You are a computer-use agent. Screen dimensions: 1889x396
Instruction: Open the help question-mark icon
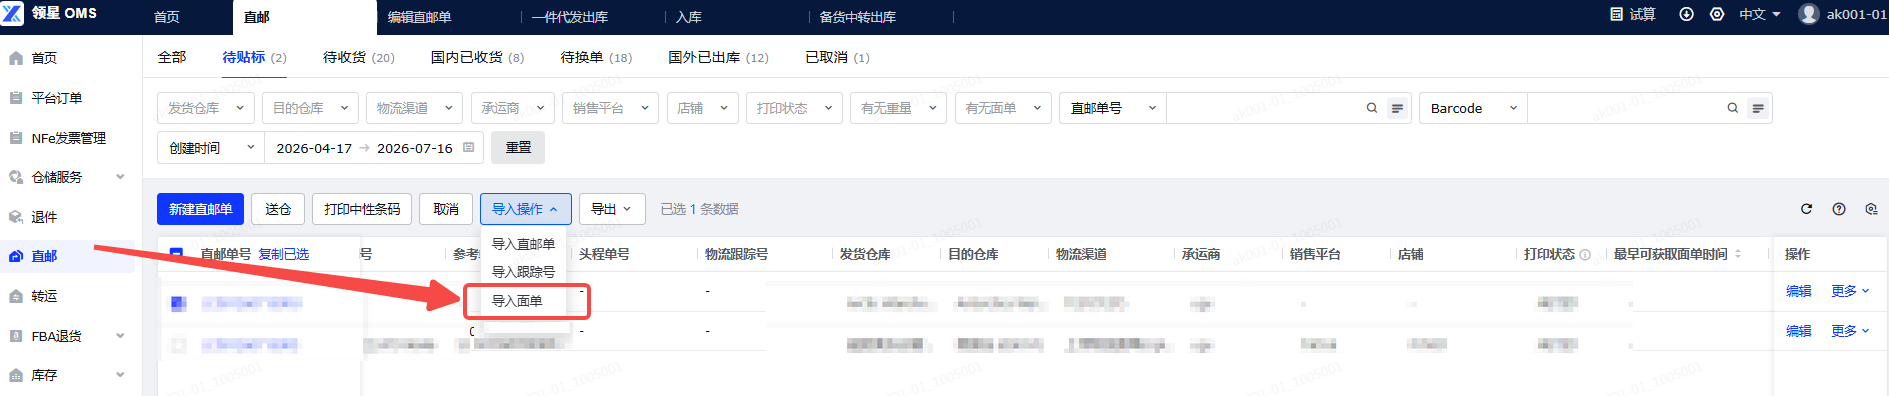click(x=1839, y=209)
